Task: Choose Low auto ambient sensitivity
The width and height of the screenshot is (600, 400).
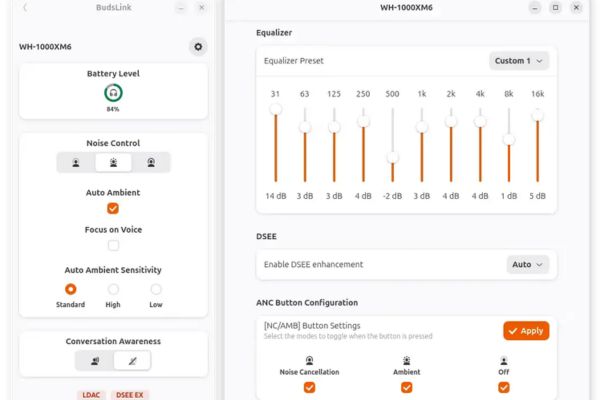Action: point(156,289)
